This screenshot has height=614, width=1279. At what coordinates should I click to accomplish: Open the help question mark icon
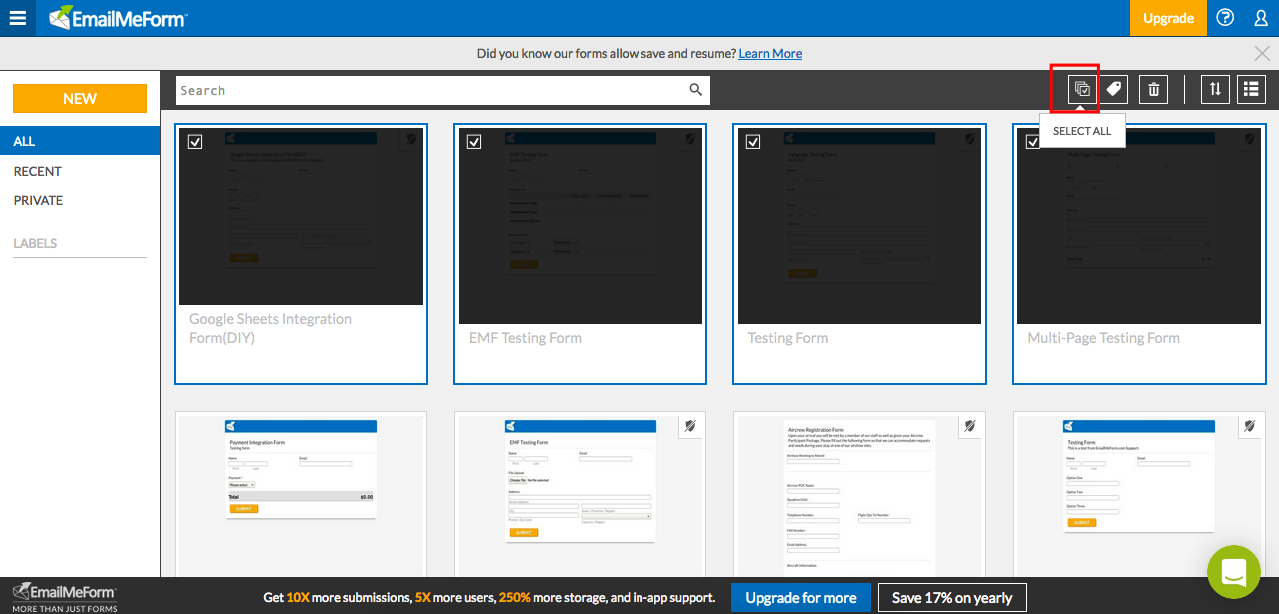[x=1225, y=18]
